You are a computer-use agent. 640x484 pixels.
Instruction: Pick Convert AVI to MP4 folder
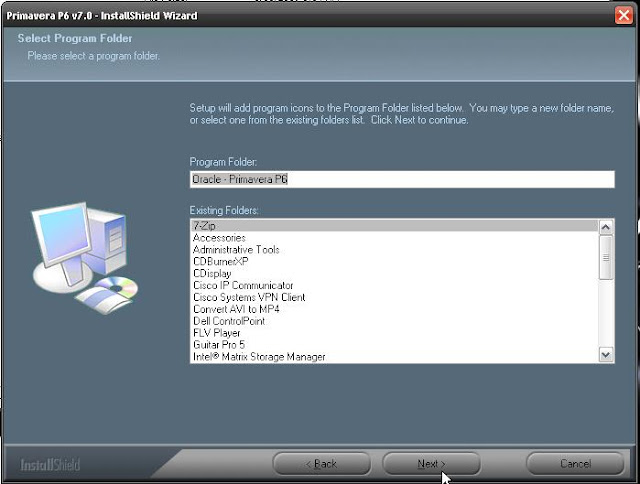pyautogui.click(x=395, y=309)
